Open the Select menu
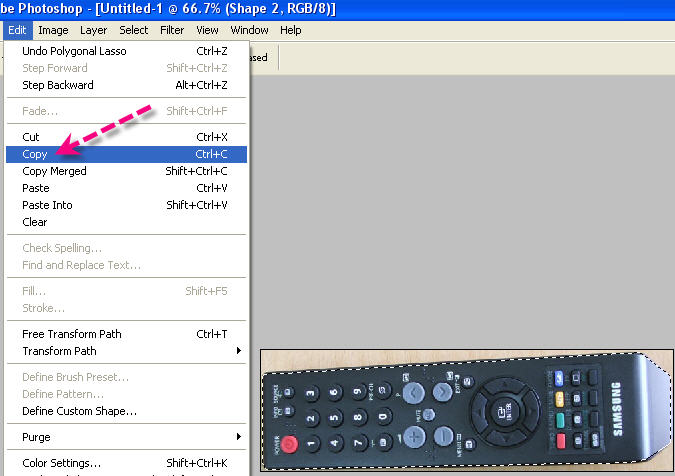Image resolution: width=675 pixels, height=476 pixels. coord(133,30)
